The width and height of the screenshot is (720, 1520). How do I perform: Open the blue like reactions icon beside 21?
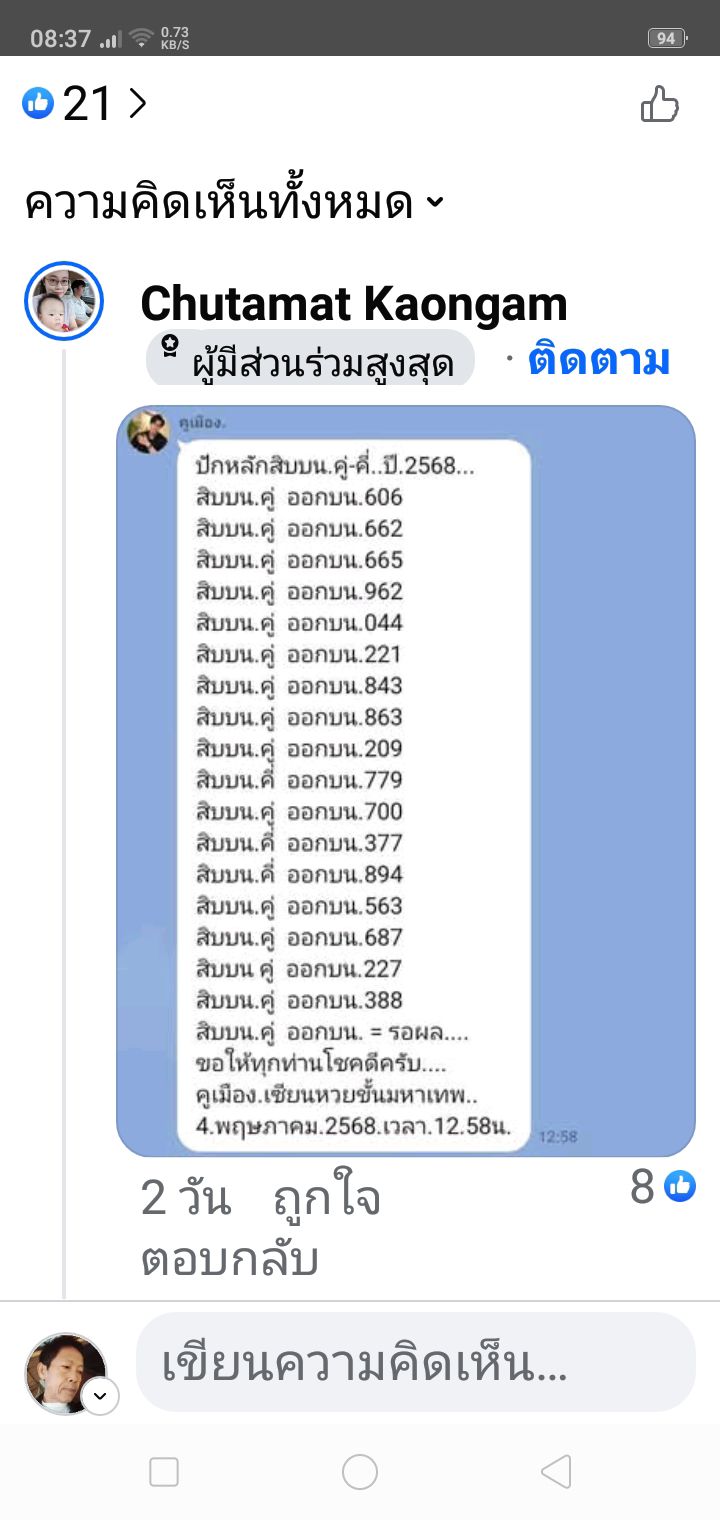point(38,103)
